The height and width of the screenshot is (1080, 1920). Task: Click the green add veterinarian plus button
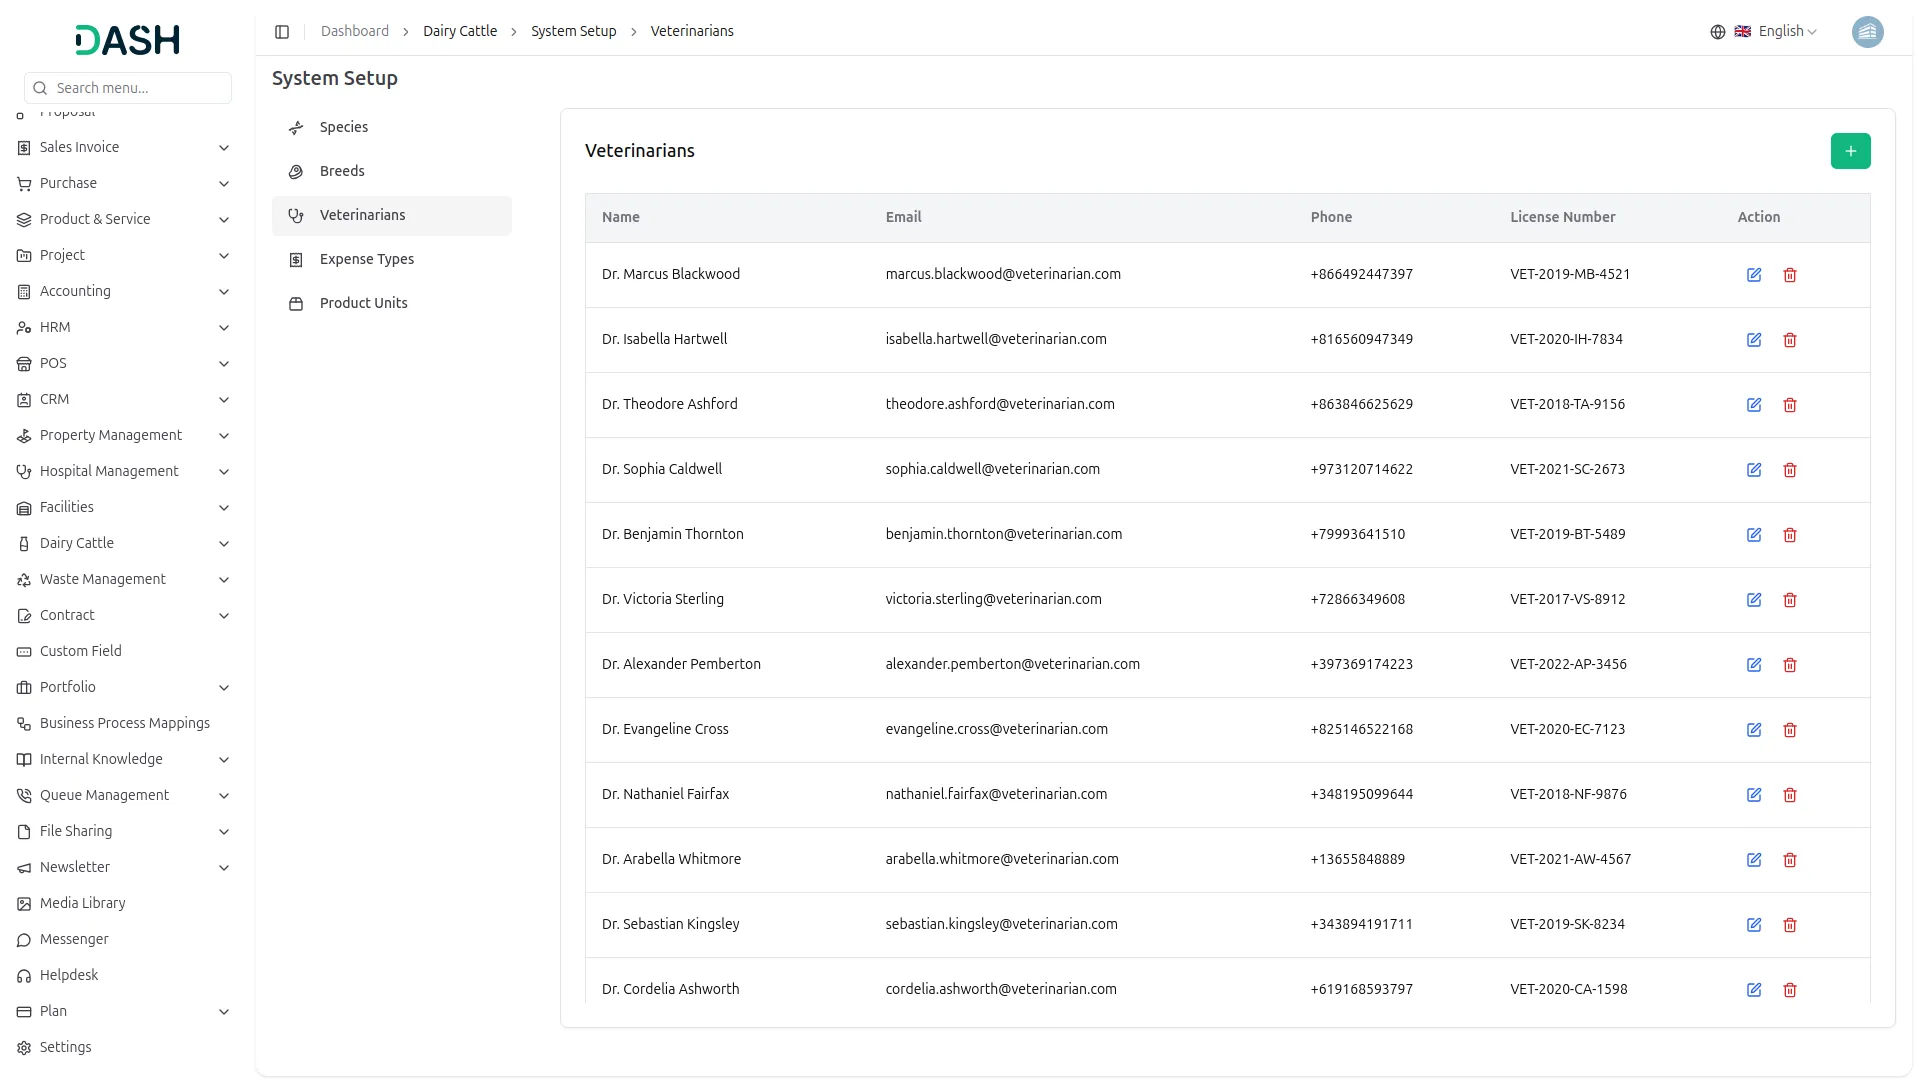tap(1850, 151)
